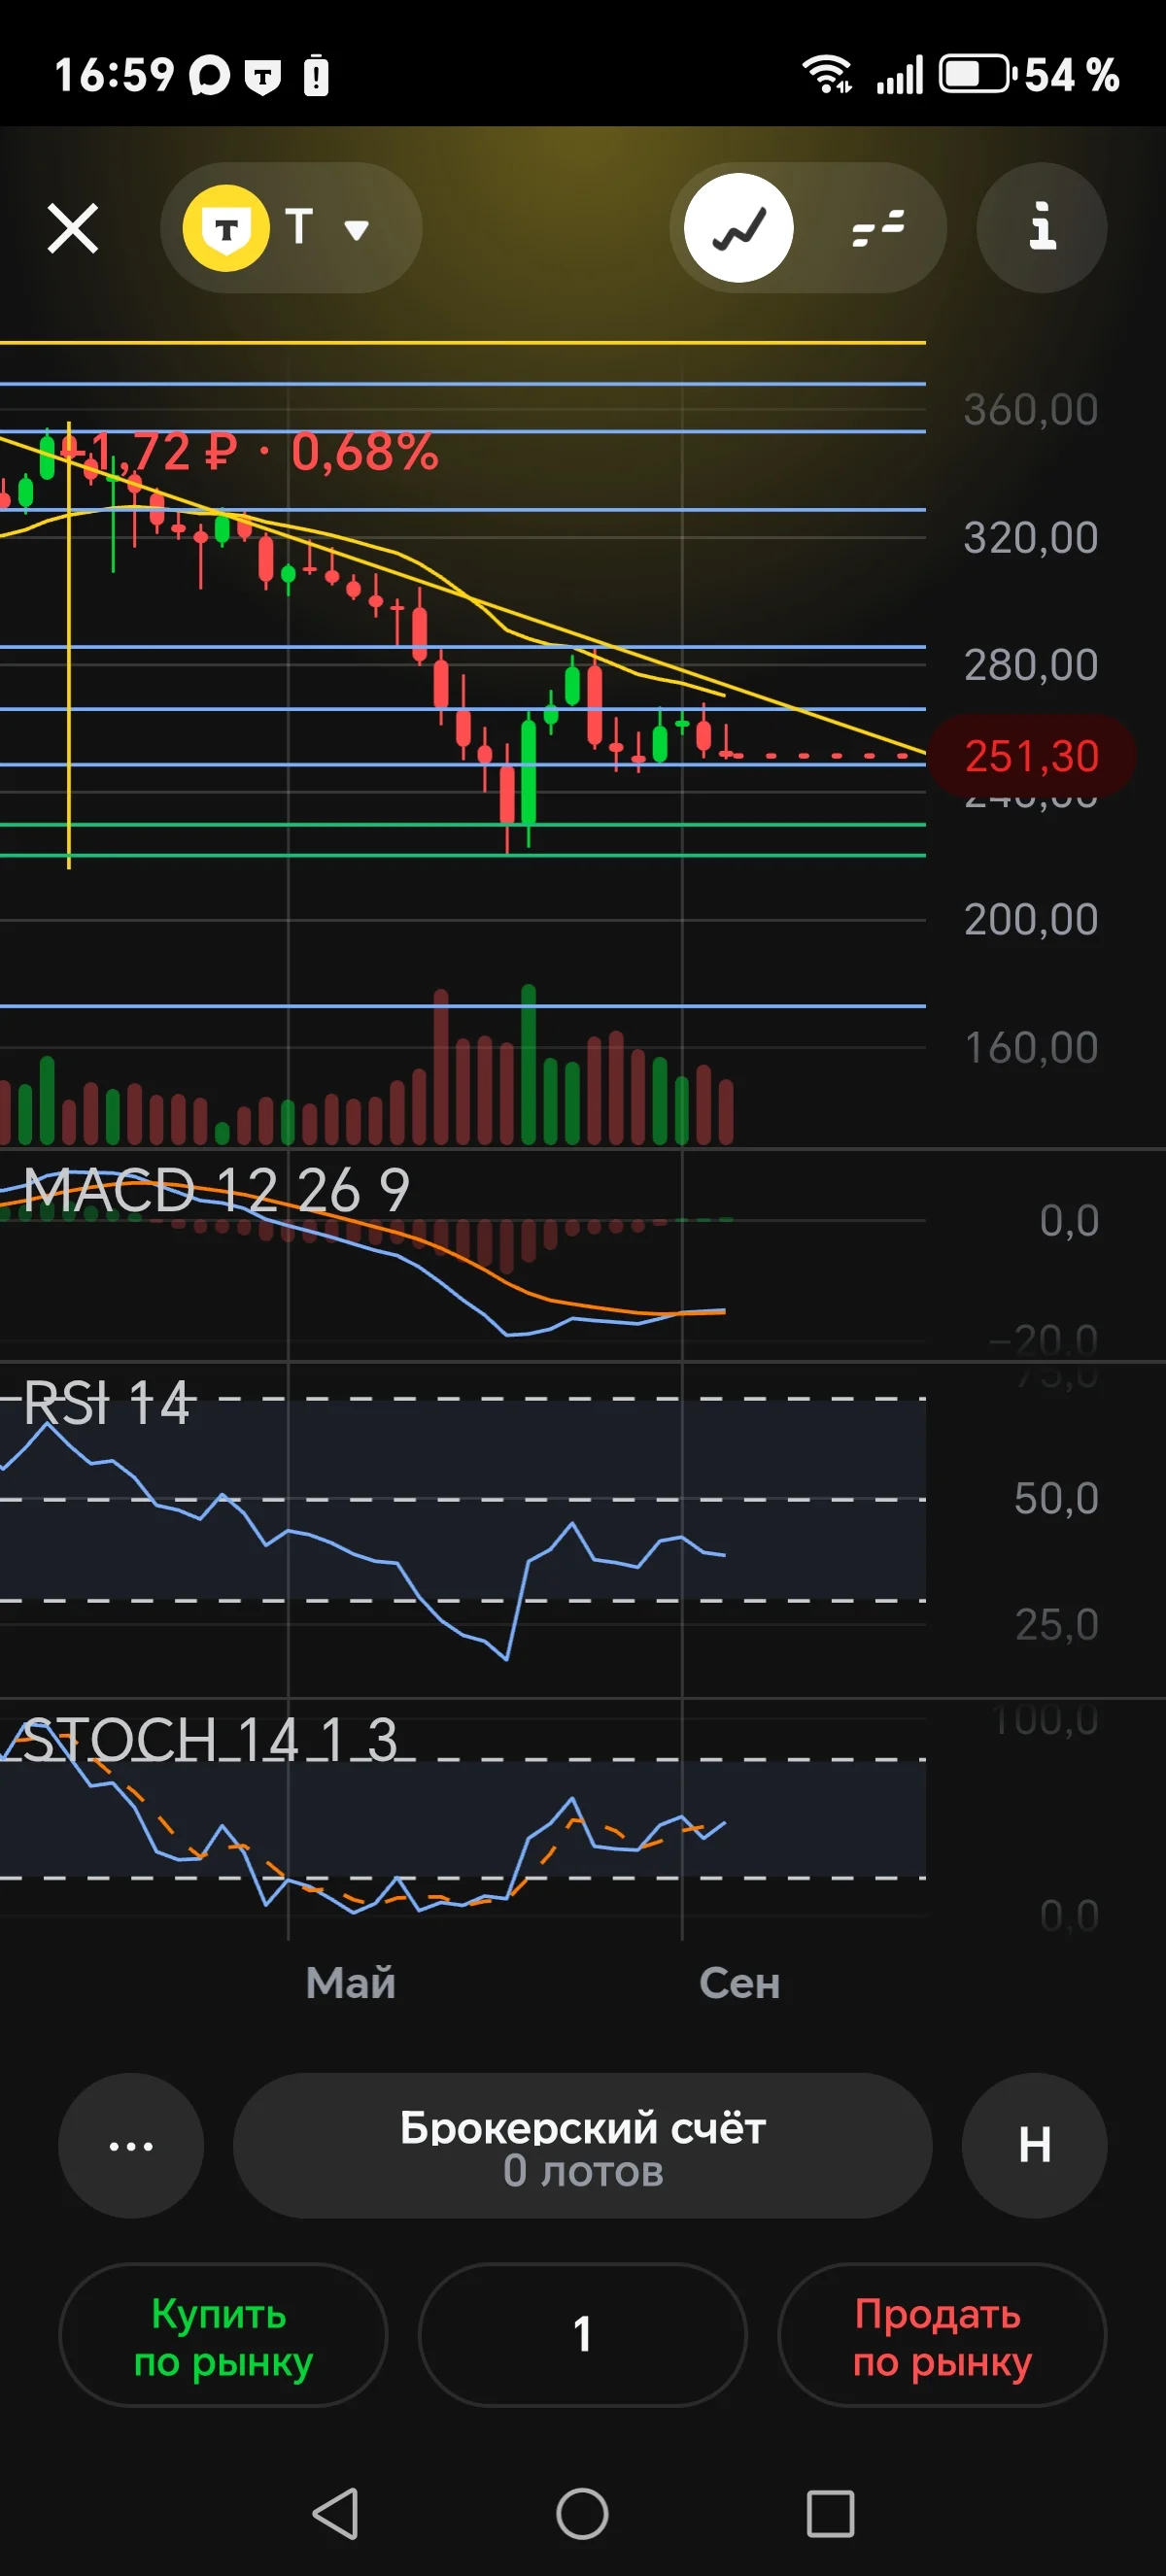
Task: Edit the lot quantity field showing 1
Action: [583, 2336]
